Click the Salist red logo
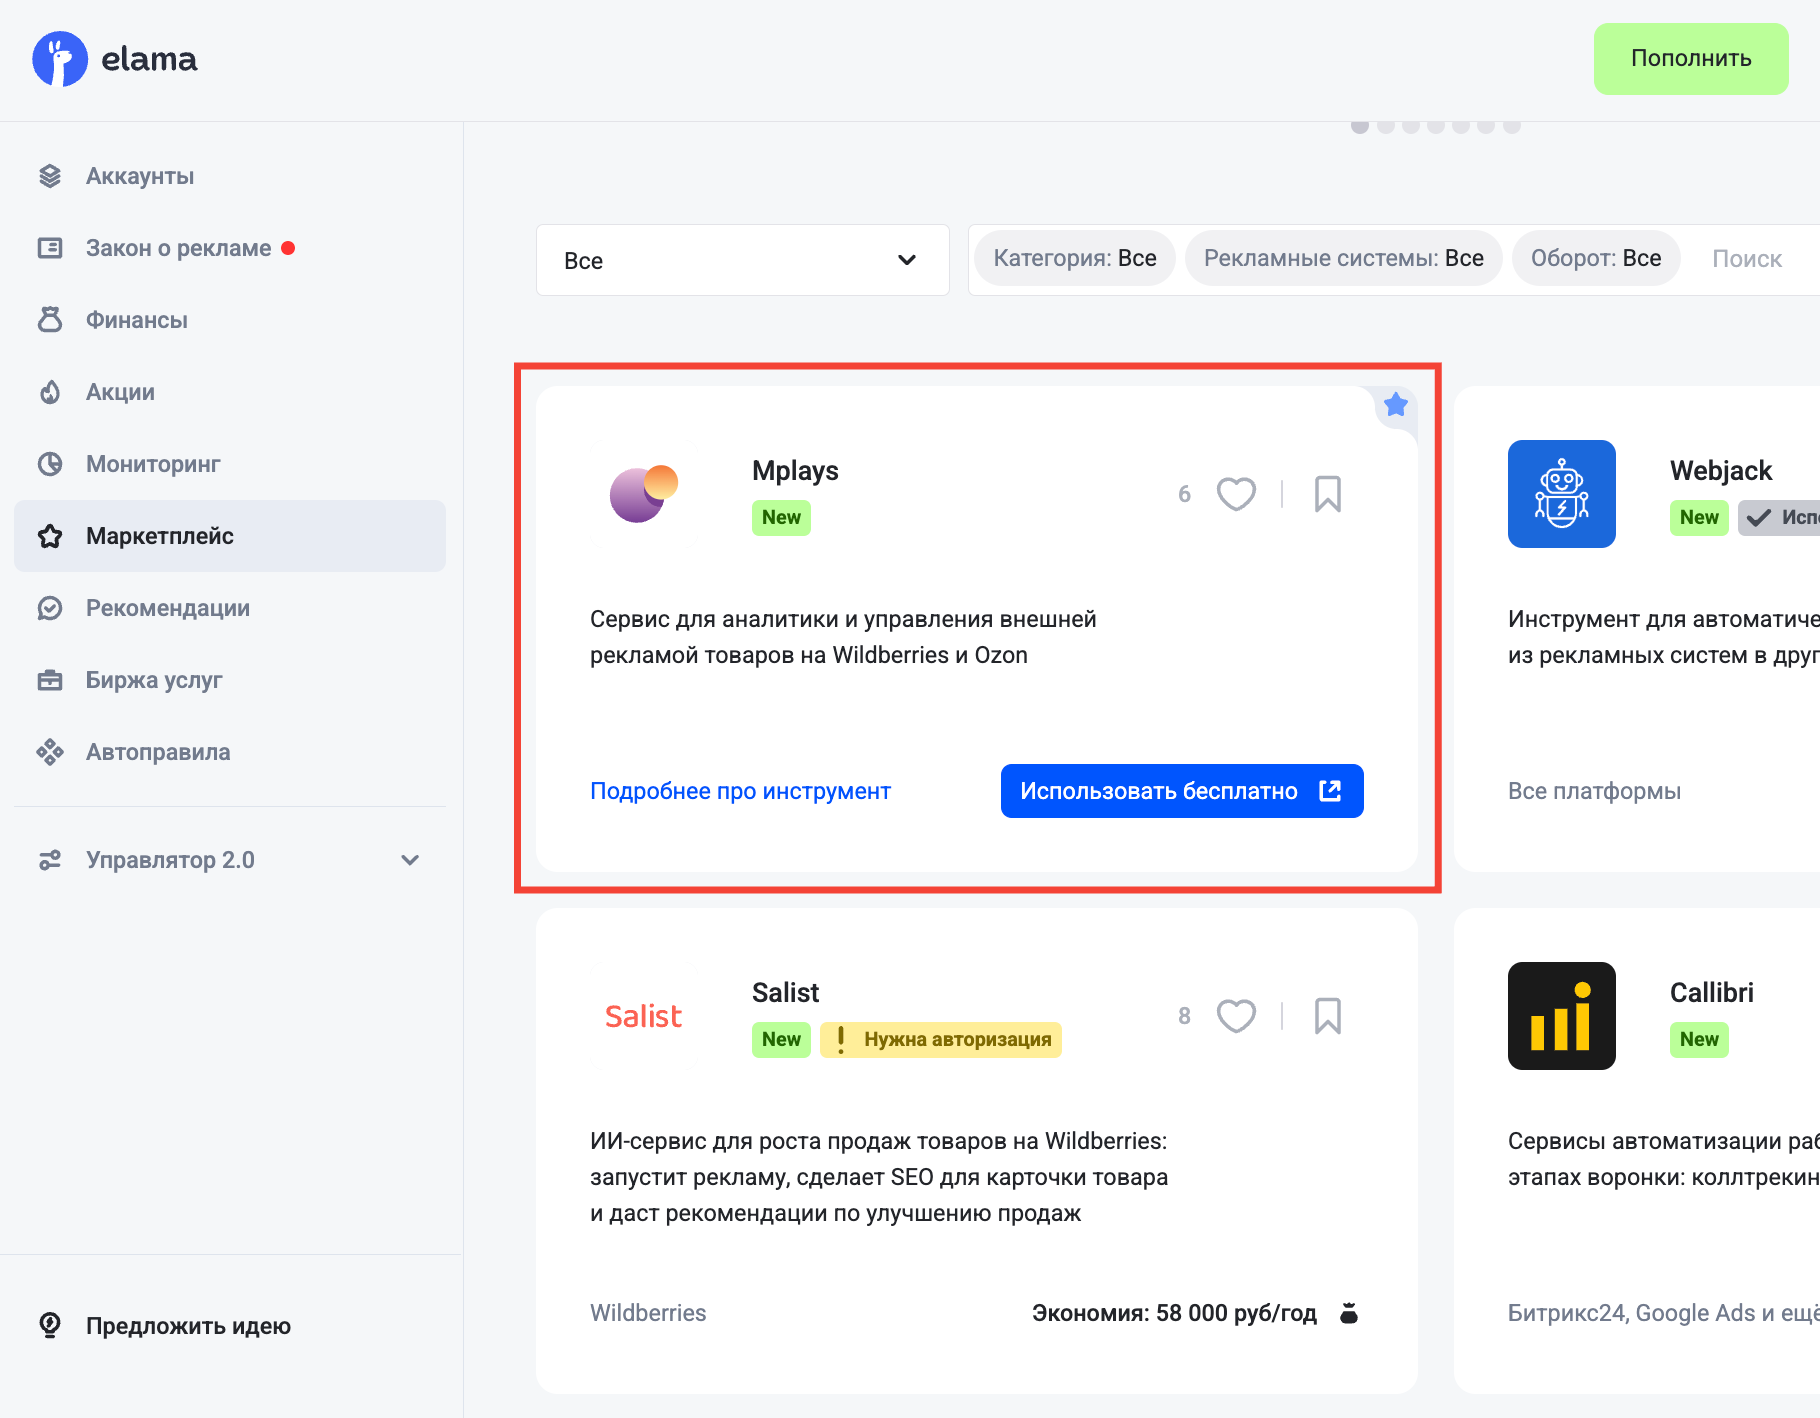This screenshot has height=1418, width=1820. [x=643, y=1016]
